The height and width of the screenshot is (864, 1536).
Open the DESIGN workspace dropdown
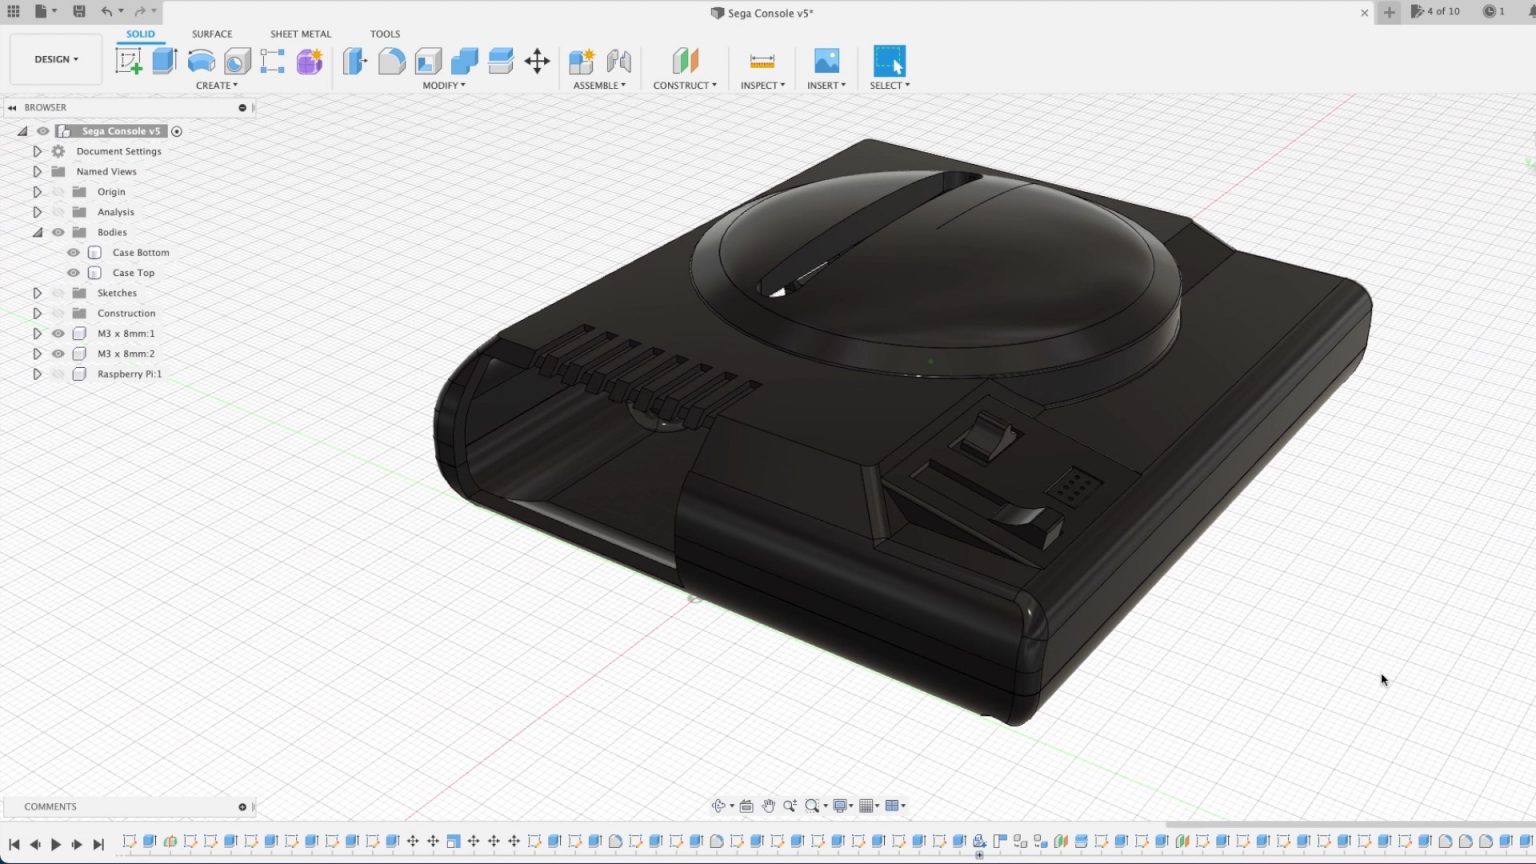point(55,58)
